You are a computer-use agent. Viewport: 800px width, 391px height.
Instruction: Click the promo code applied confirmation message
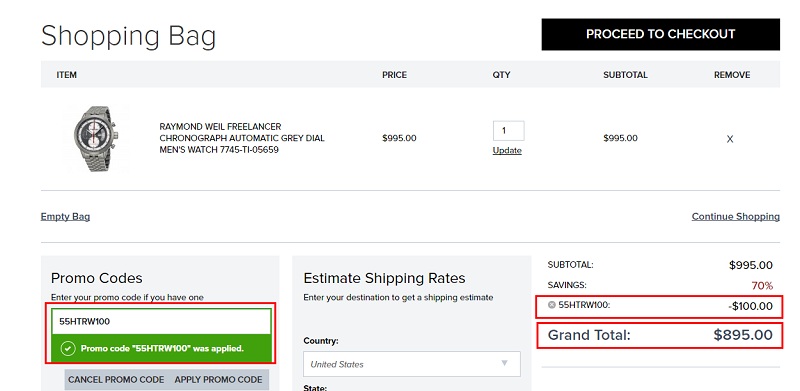coord(162,349)
